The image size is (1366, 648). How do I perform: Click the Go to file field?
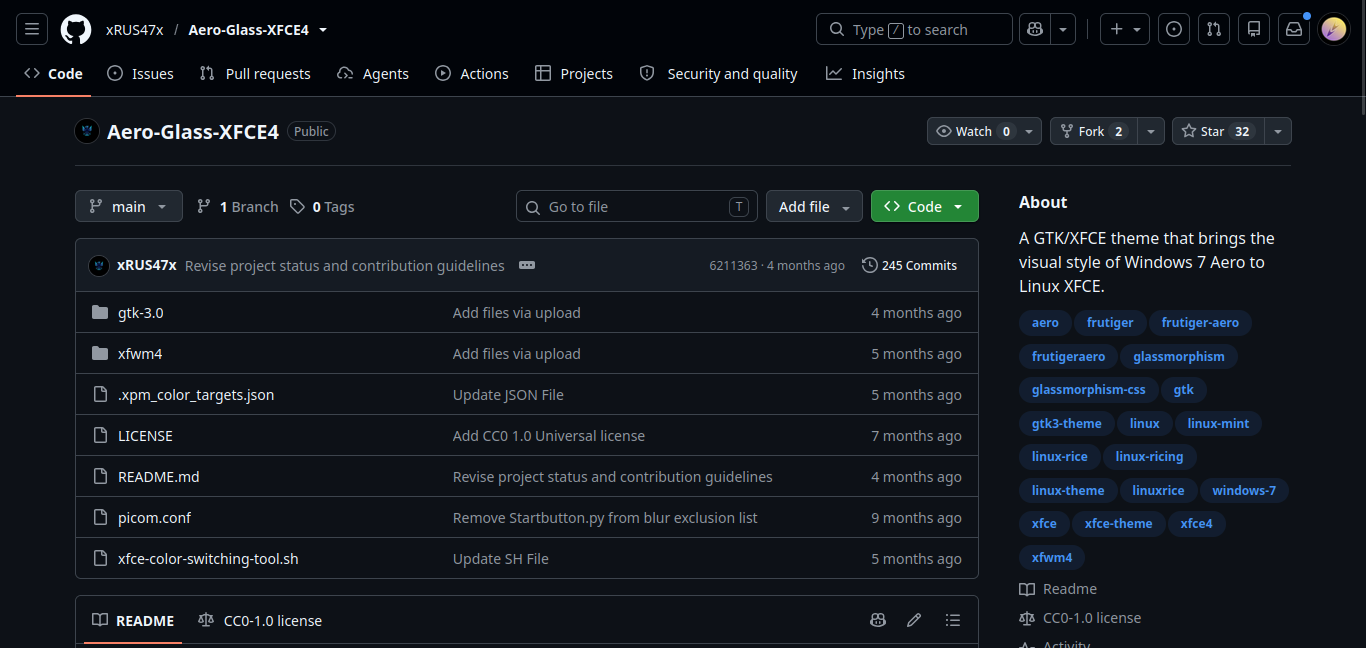[x=637, y=207]
